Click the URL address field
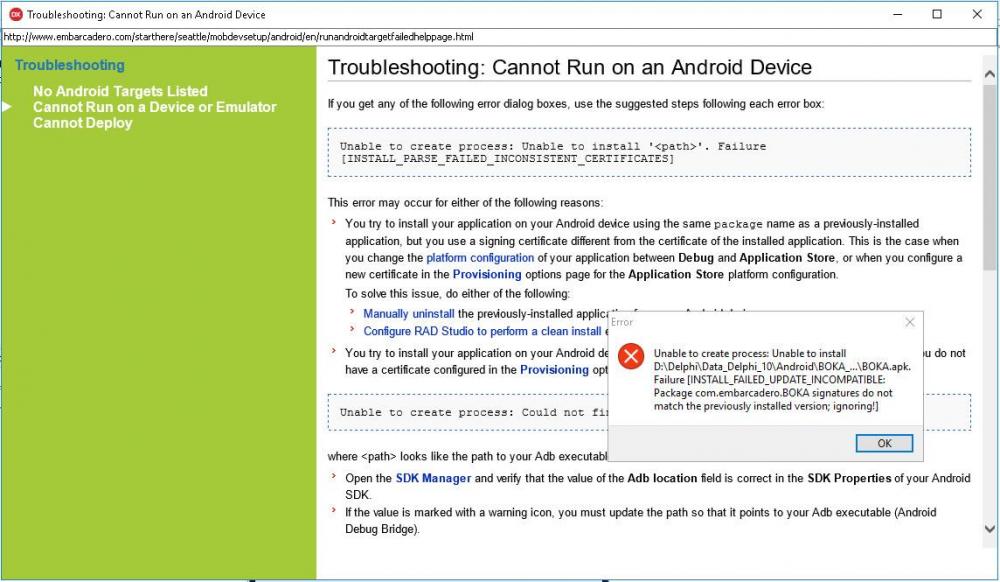Screen dimensions: 1000x582 pyautogui.click(x=497, y=37)
